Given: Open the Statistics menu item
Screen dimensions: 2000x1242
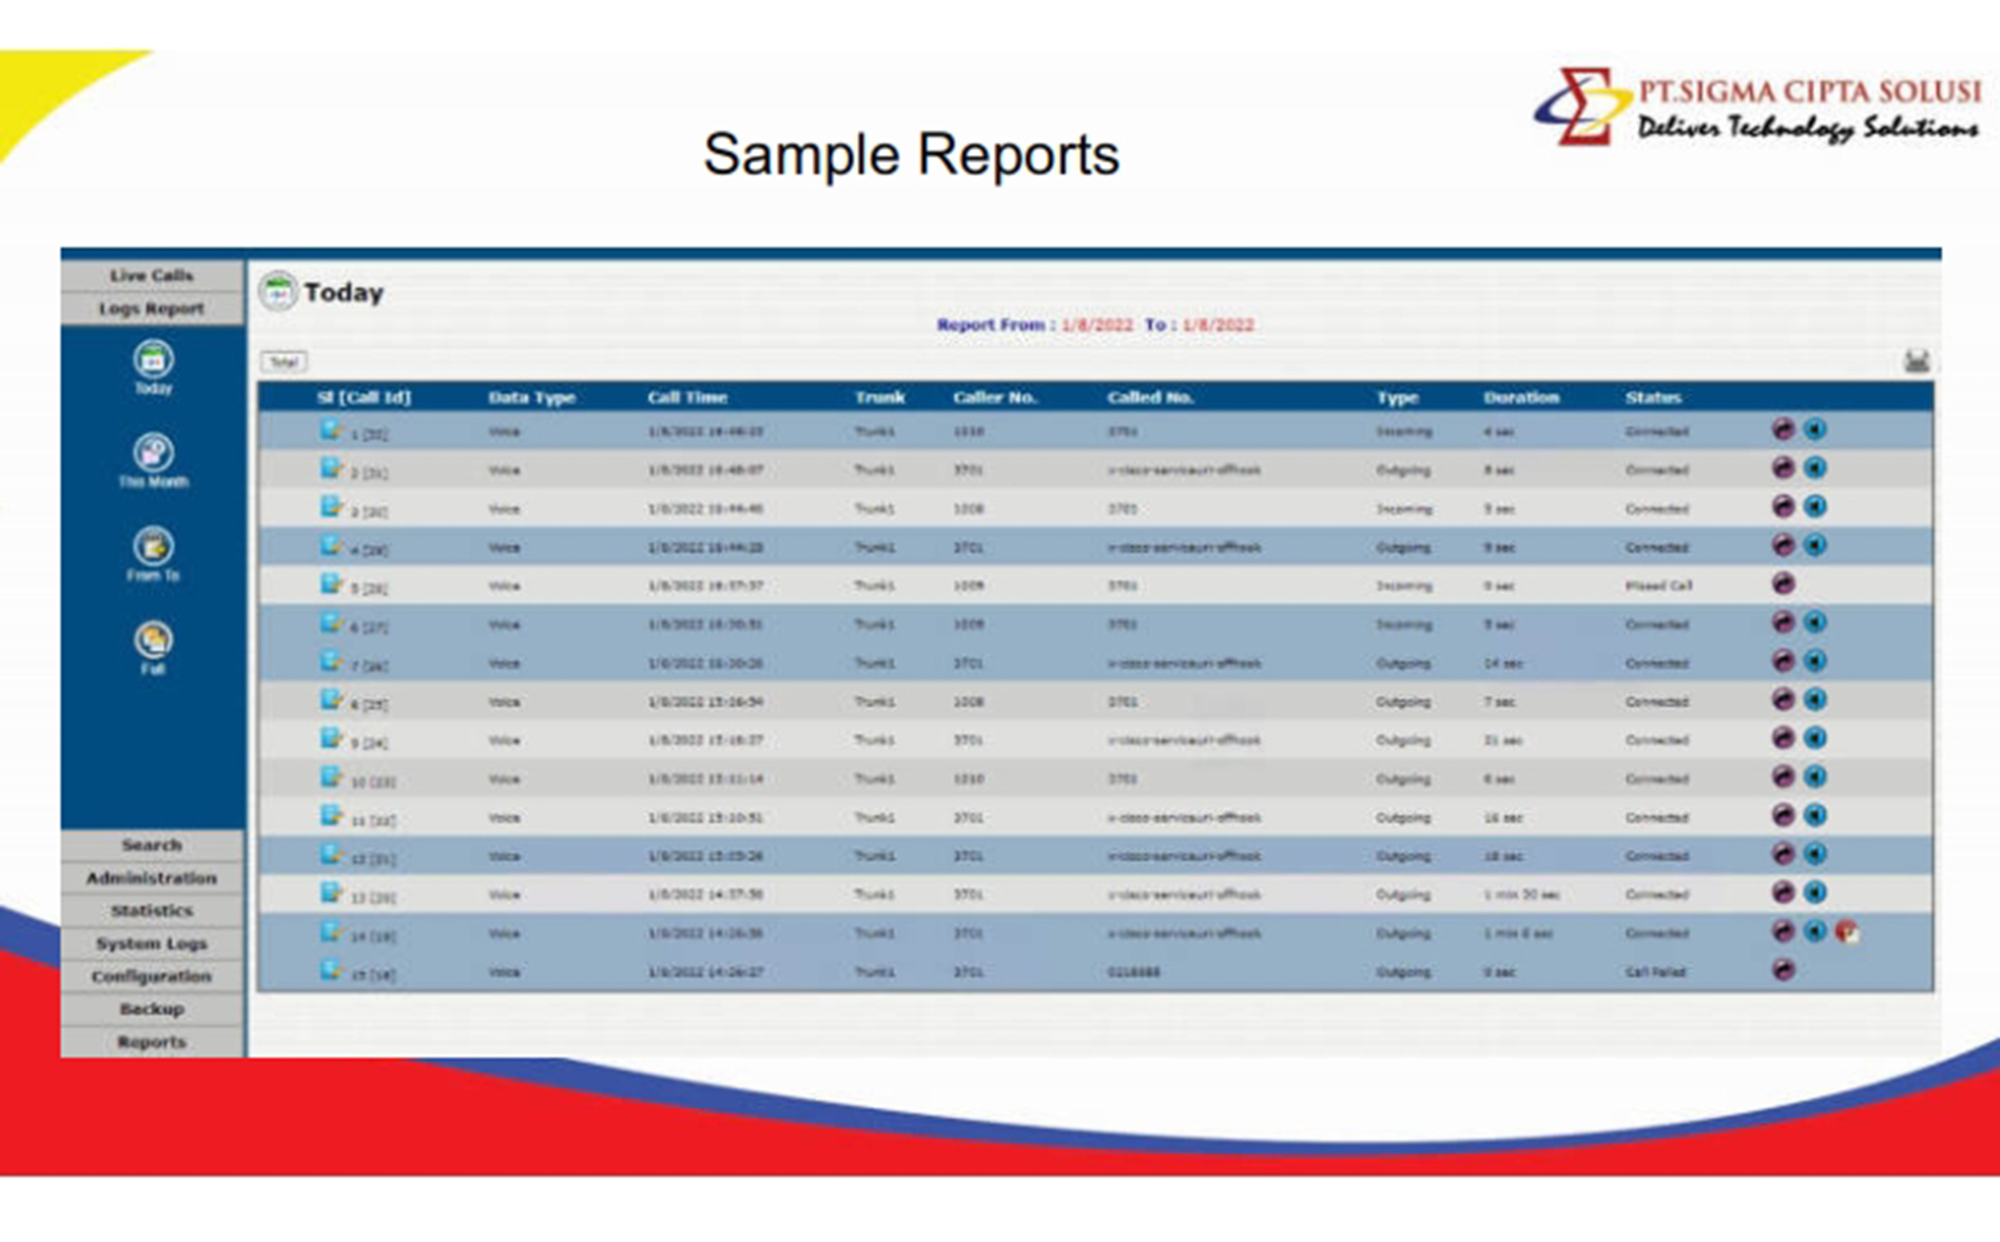Looking at the screenshot, I should [x=152, y=911].
